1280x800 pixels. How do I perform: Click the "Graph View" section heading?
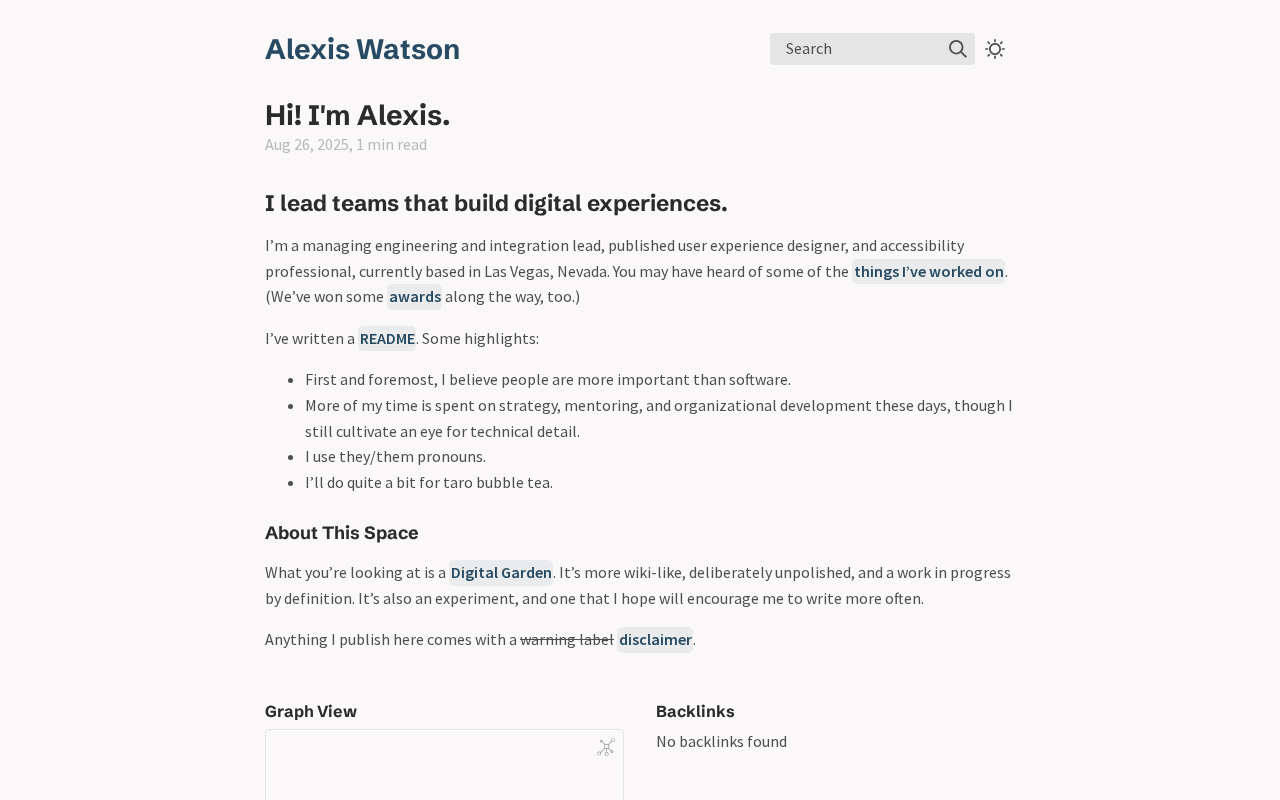click(311, 712)
